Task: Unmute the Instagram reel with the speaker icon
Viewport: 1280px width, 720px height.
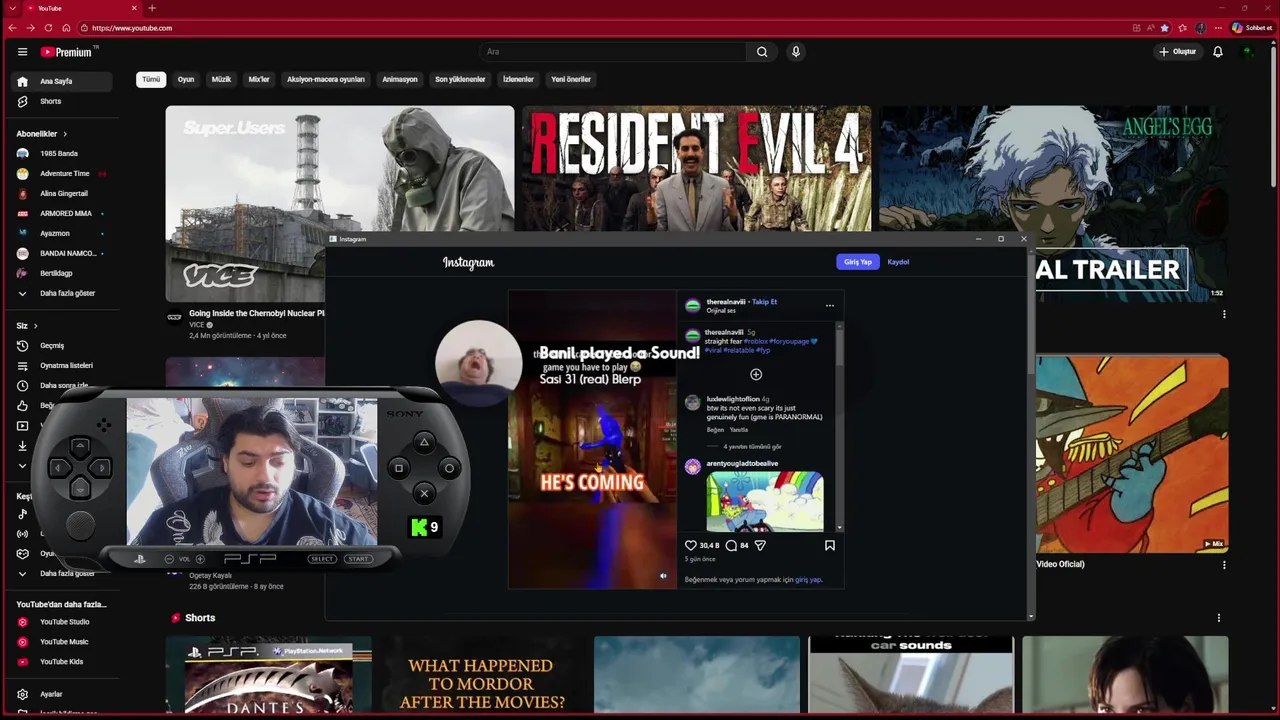Action: [x=663, y=575]
